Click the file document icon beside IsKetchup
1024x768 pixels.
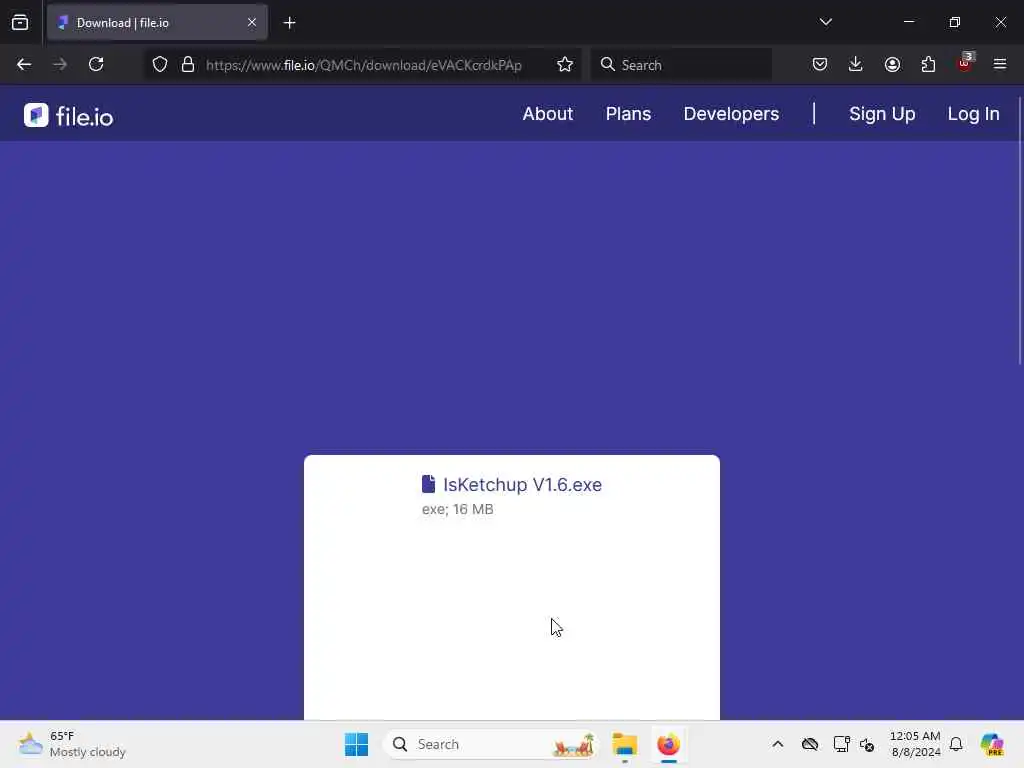tap(428, 484)
